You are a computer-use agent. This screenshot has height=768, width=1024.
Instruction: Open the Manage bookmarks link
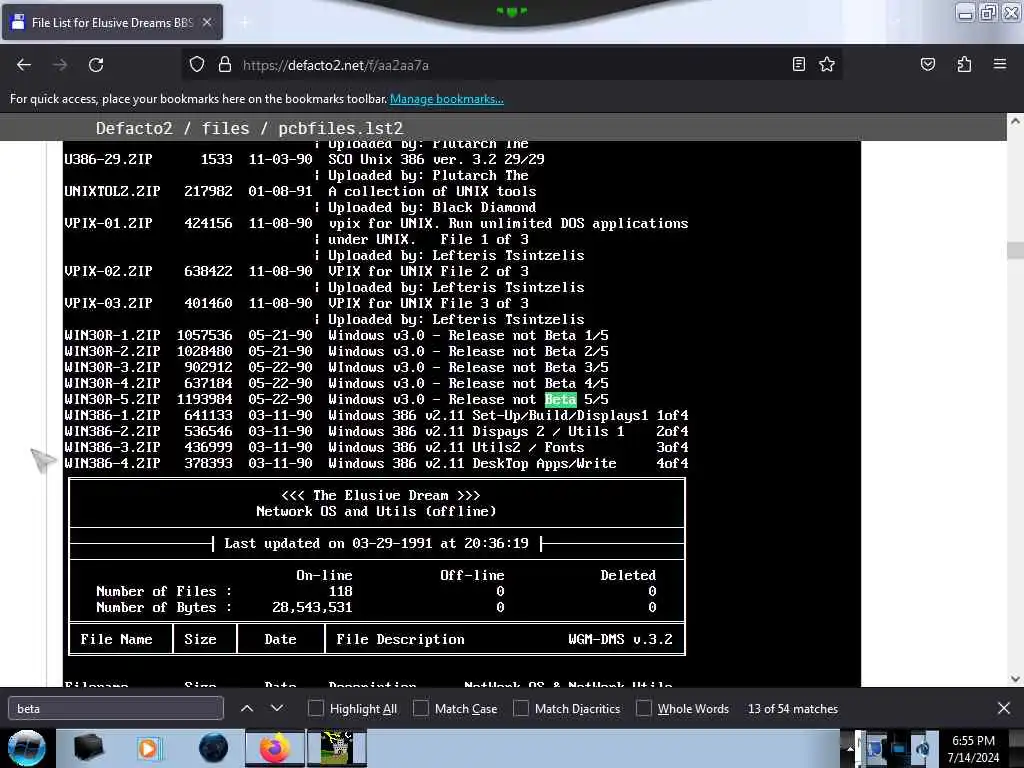(x=447, y=99)
